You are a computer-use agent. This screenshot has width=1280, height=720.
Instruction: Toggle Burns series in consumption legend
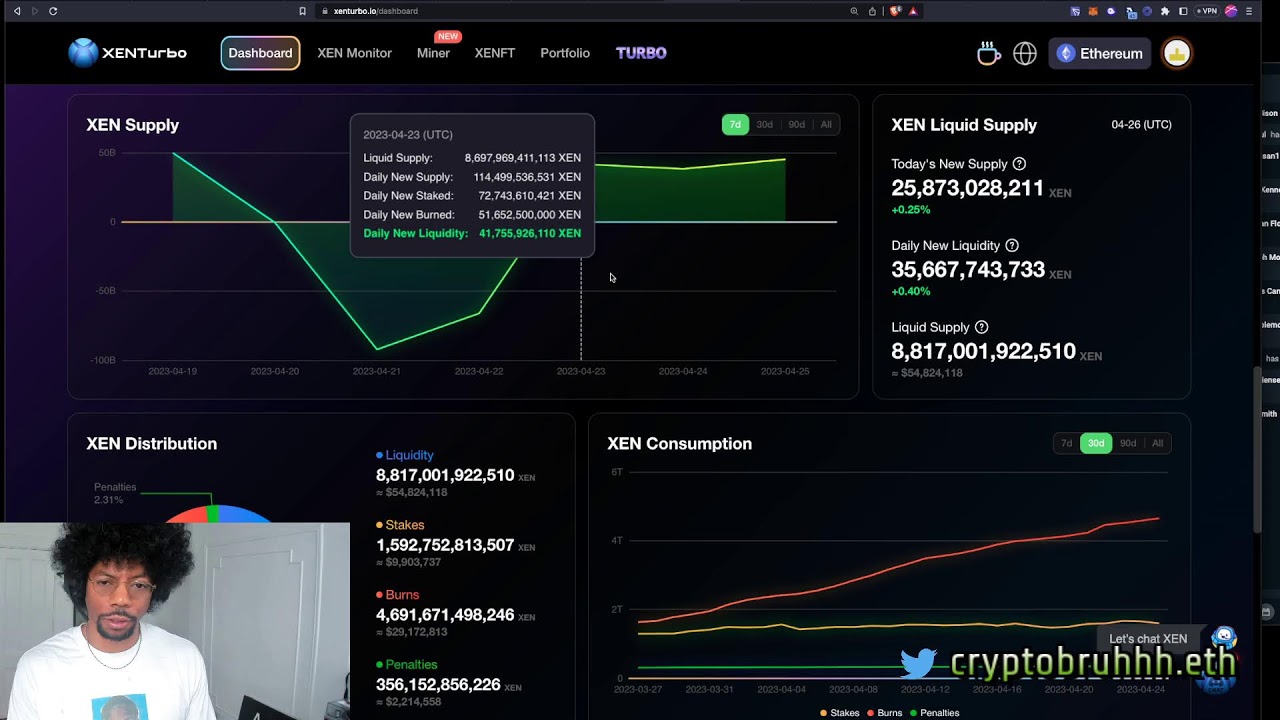pos(884,713)
